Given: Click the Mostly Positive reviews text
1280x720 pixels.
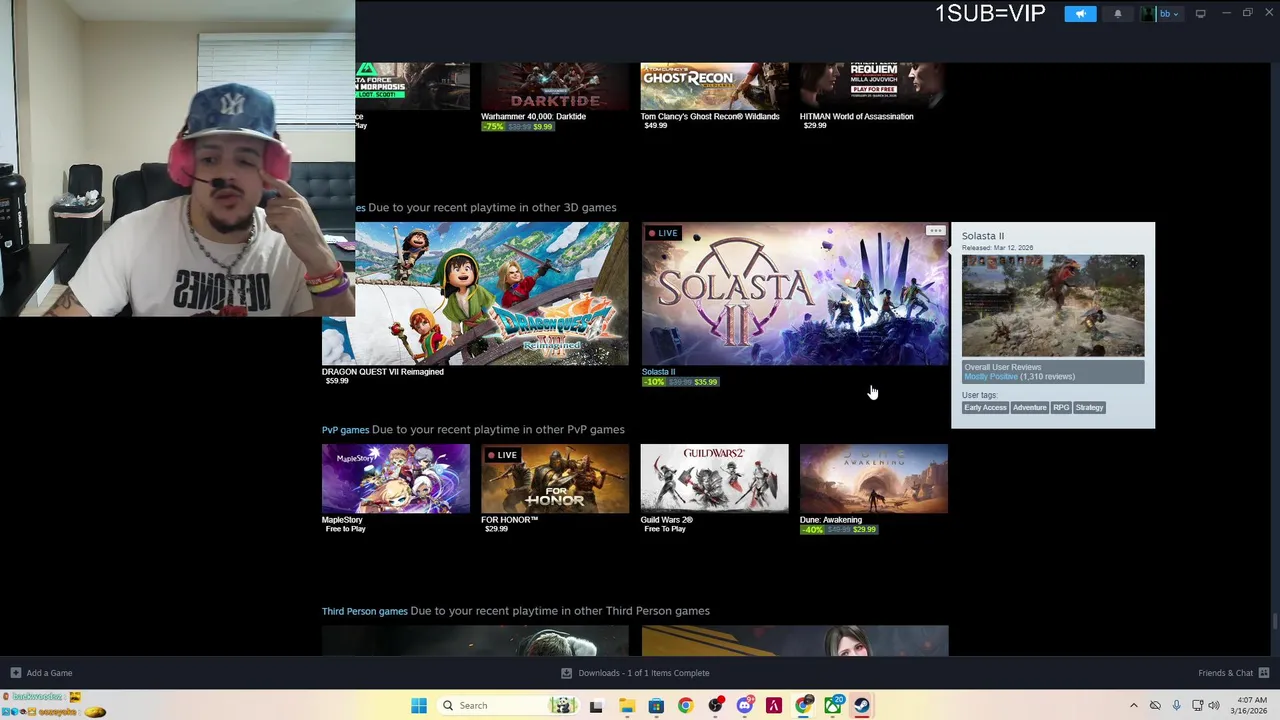Looking at the screenshot, I should (990, 377).
